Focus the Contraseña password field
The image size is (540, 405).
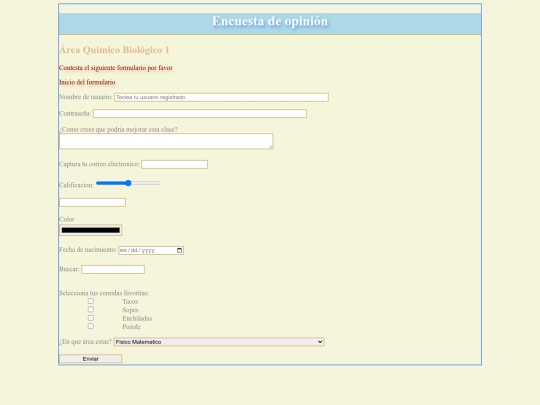pos(200,114)
